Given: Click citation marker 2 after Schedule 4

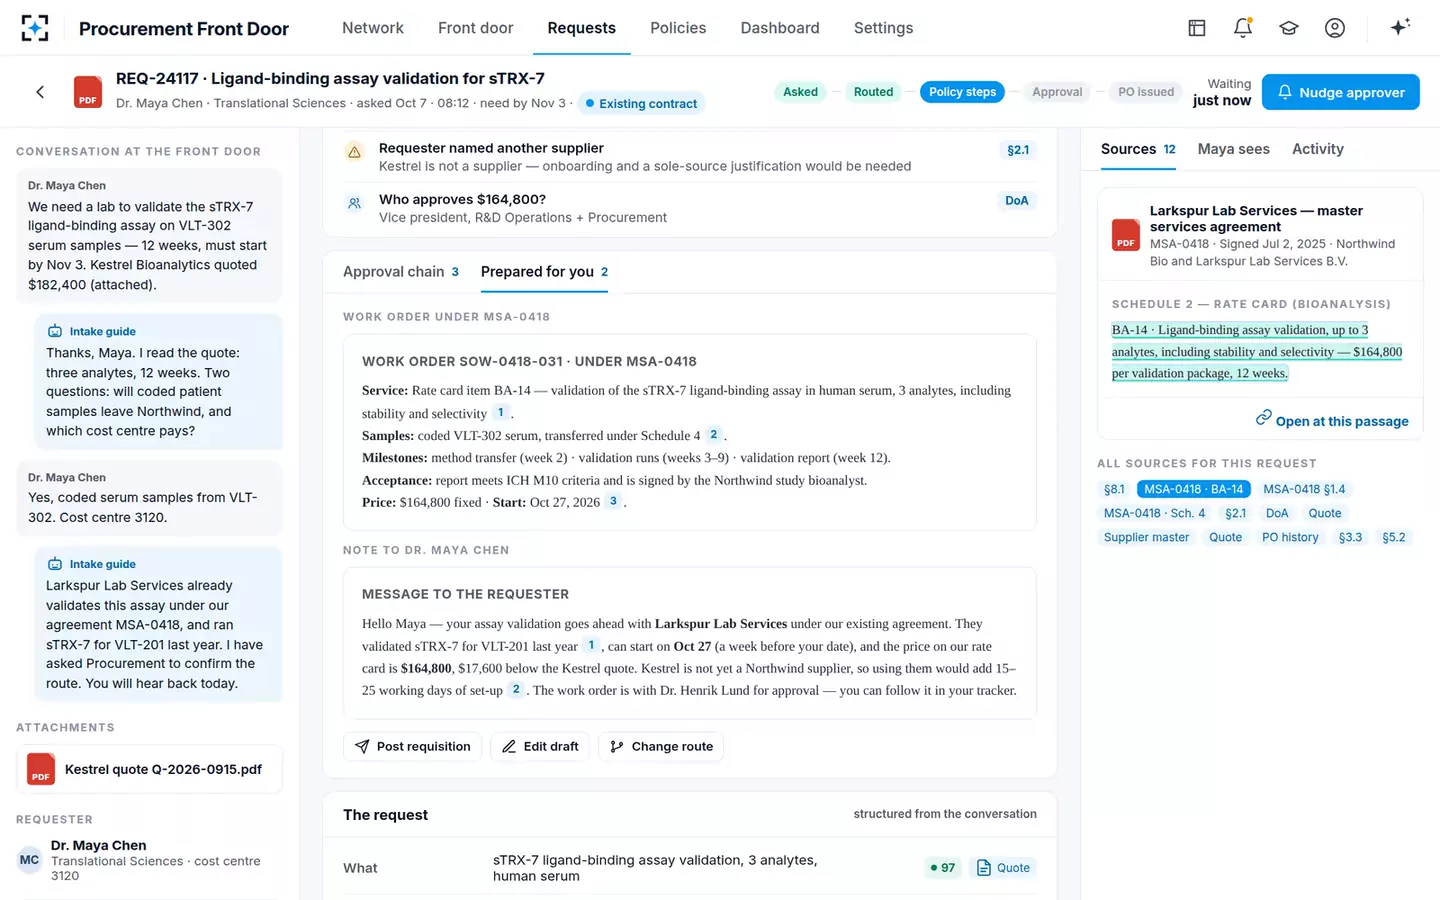Looking at the screenshot, I should click(713, 434).
